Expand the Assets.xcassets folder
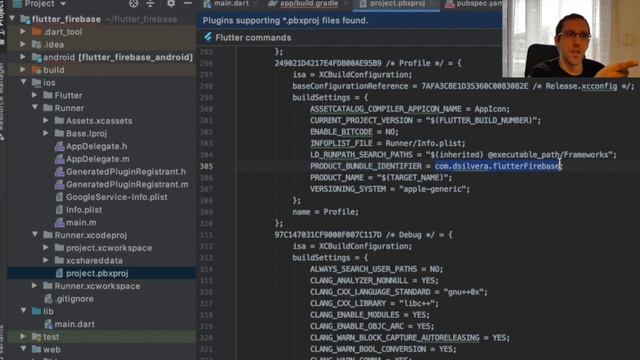 coord(46,120)
